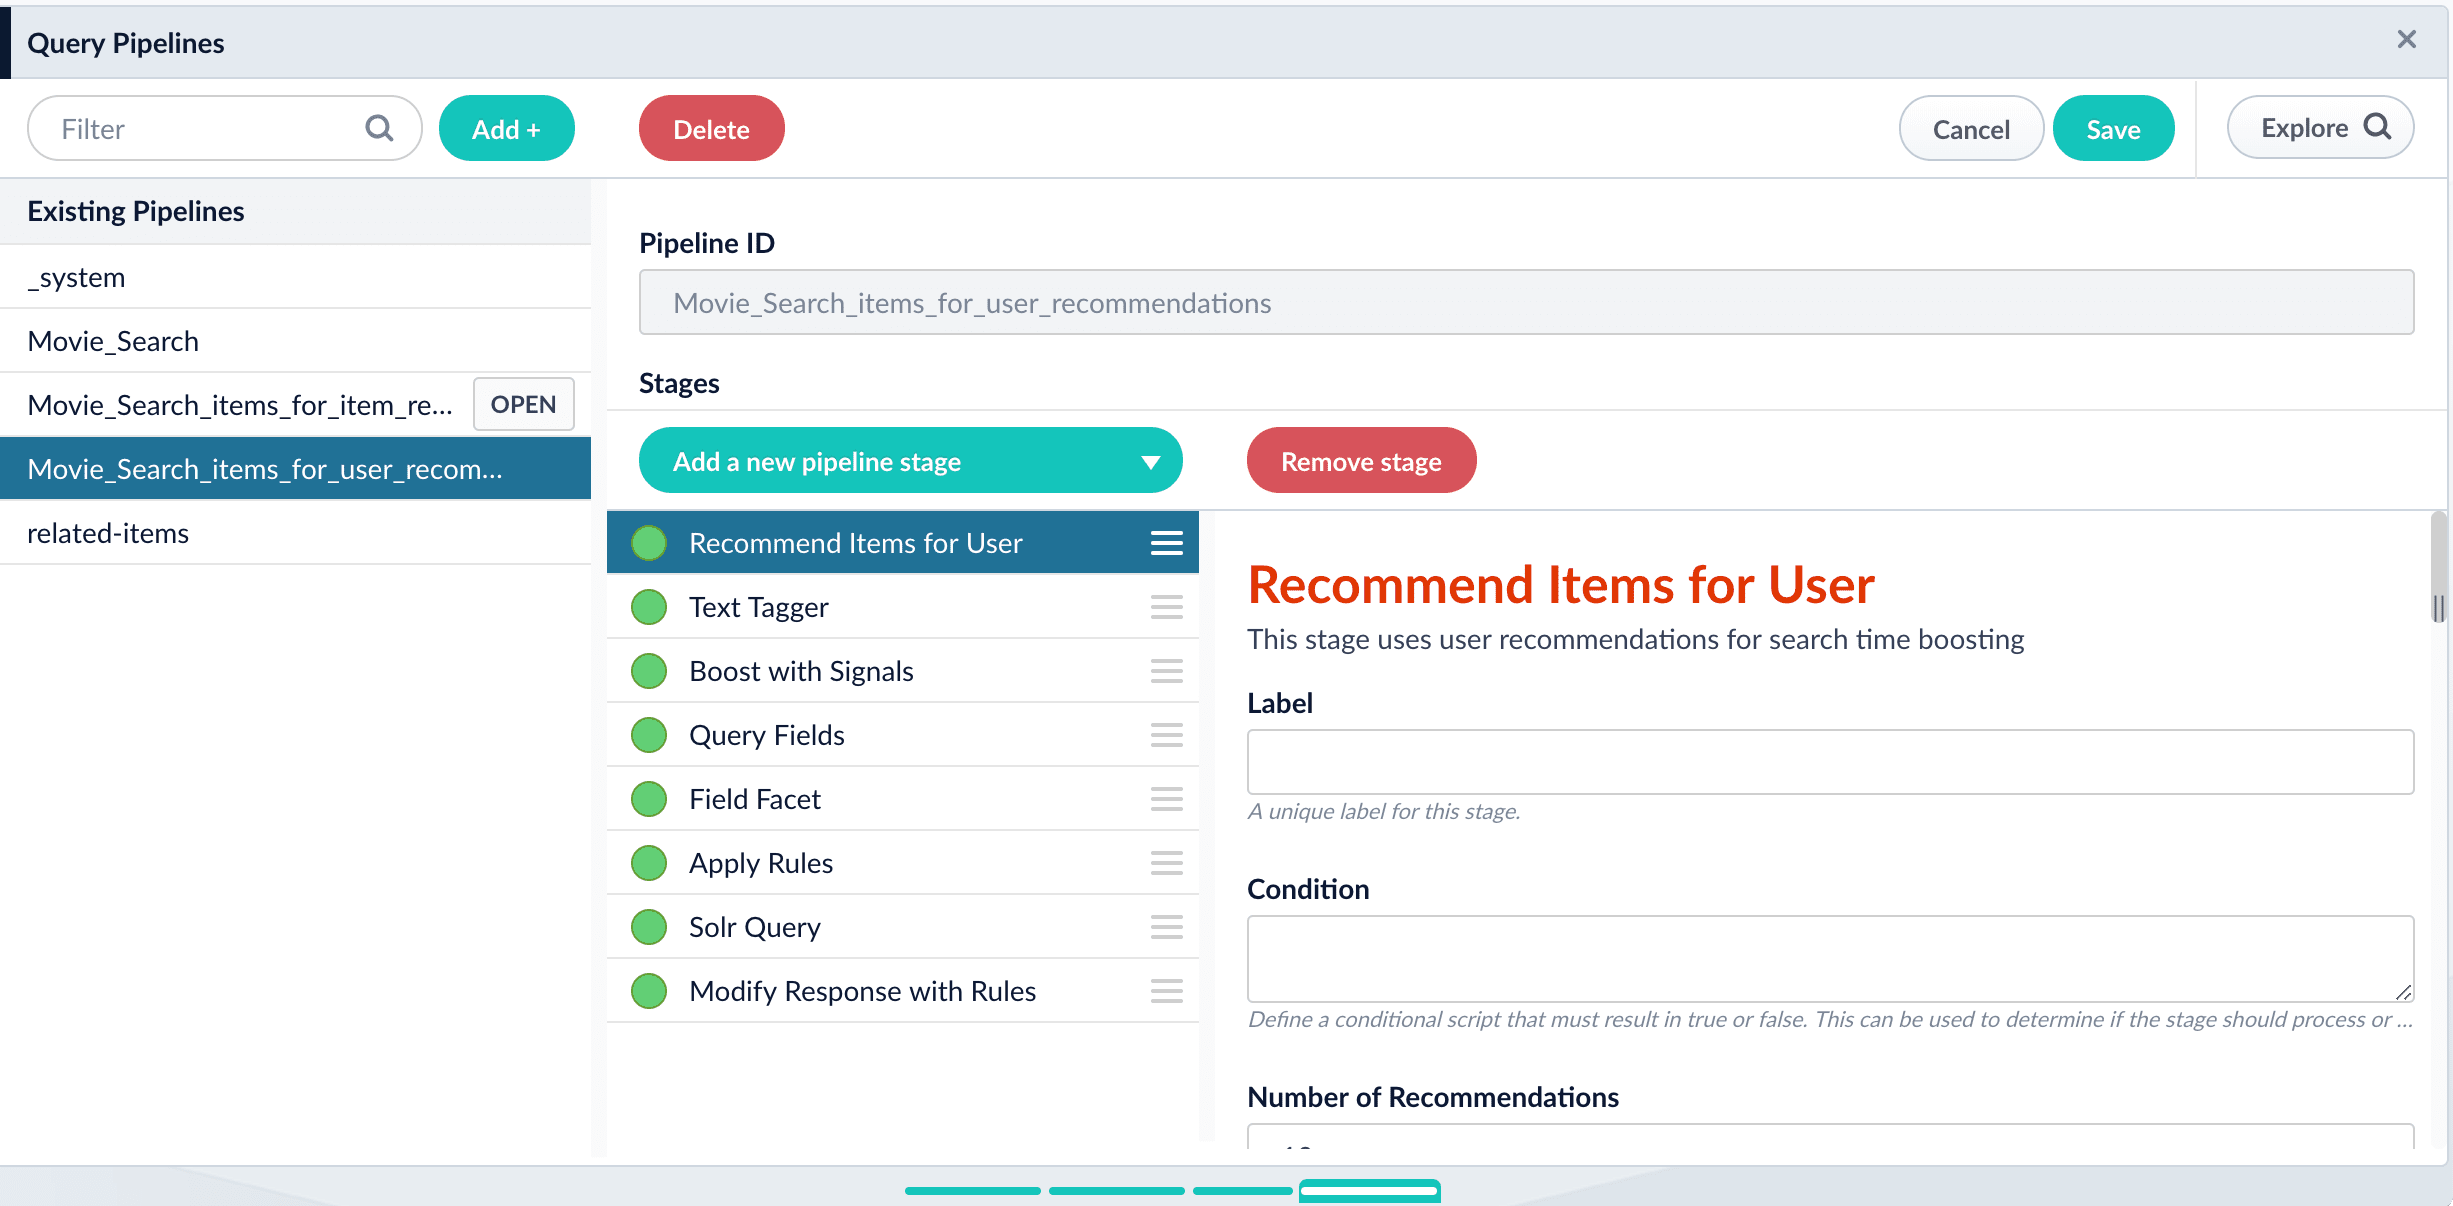Toggle the green status circle on Query Fields
Screen dimensions: 2453x1206
649,735
